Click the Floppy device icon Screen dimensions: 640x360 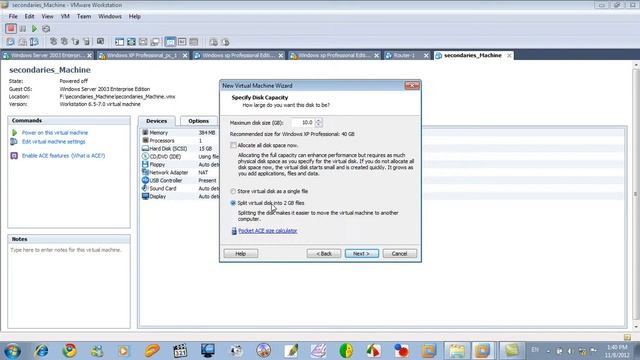[145, 164]
